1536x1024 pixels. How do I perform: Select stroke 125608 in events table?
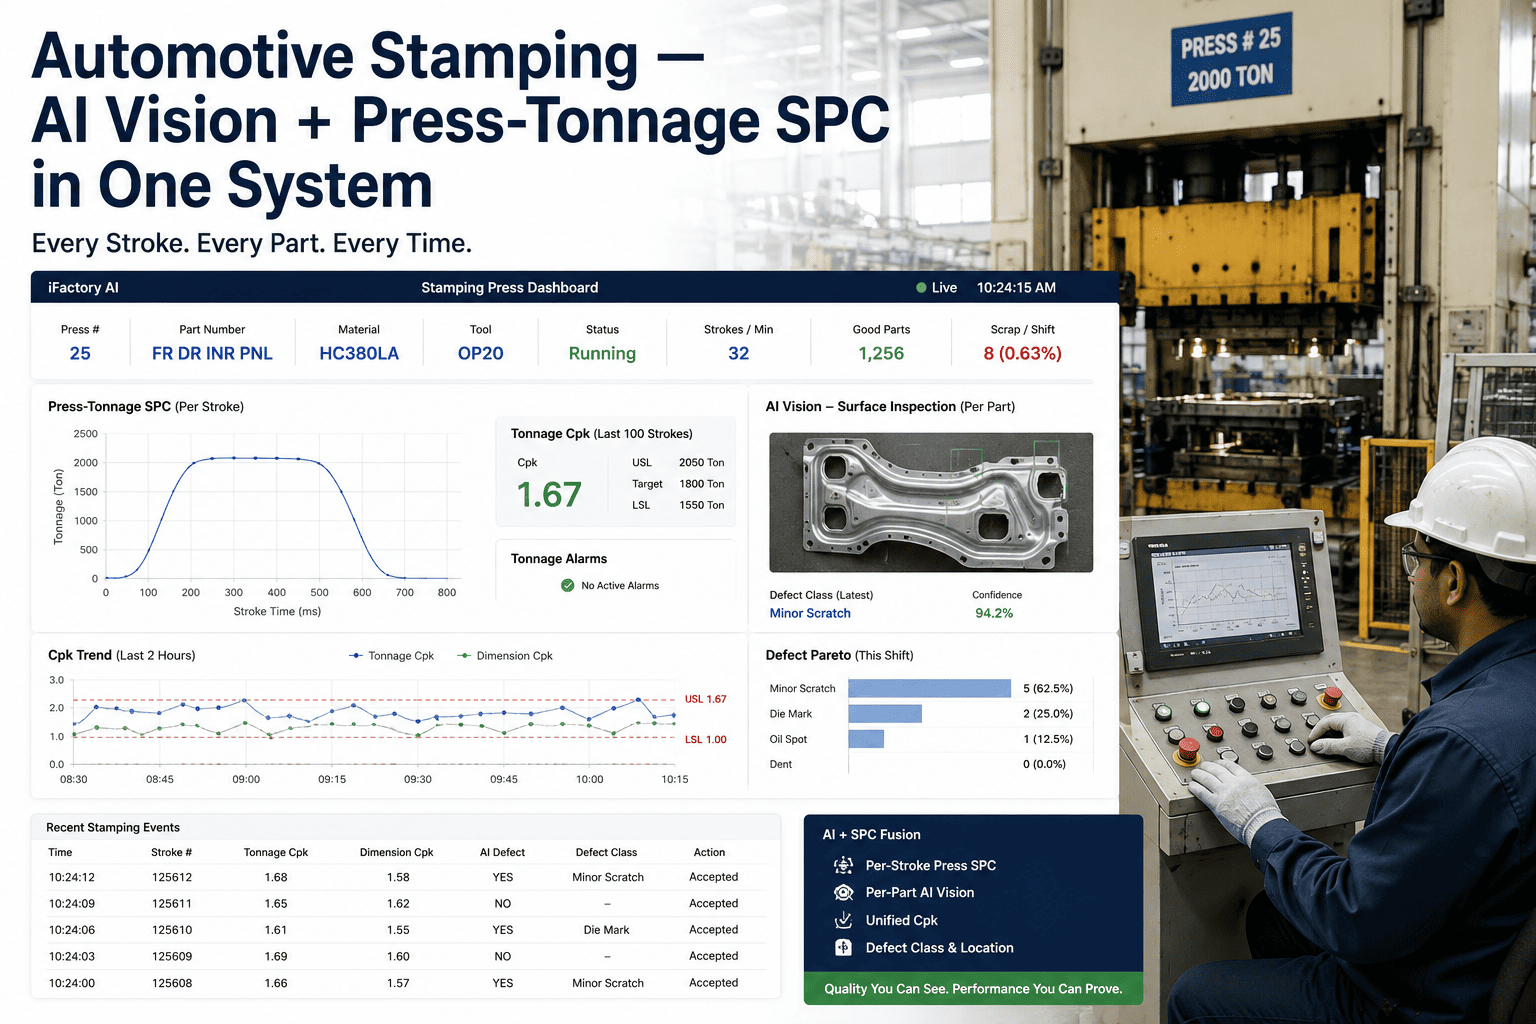tap(172, 984)
